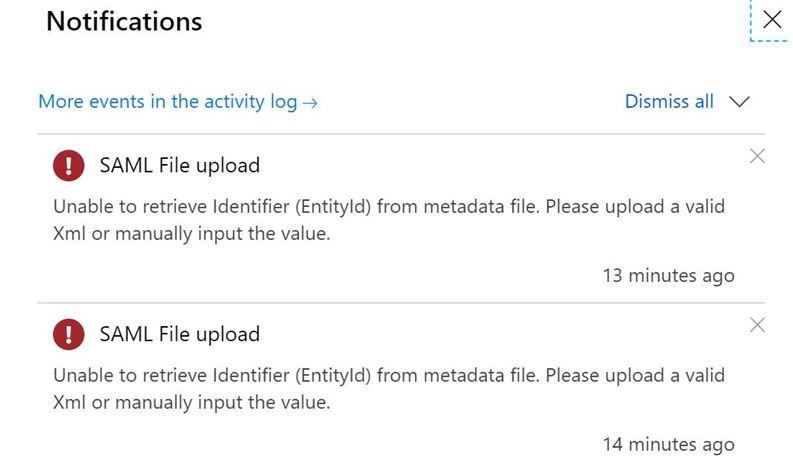This screenshot has height=467, width=793.
Task: Open More events in the activity log
Action: click(178, 102)
